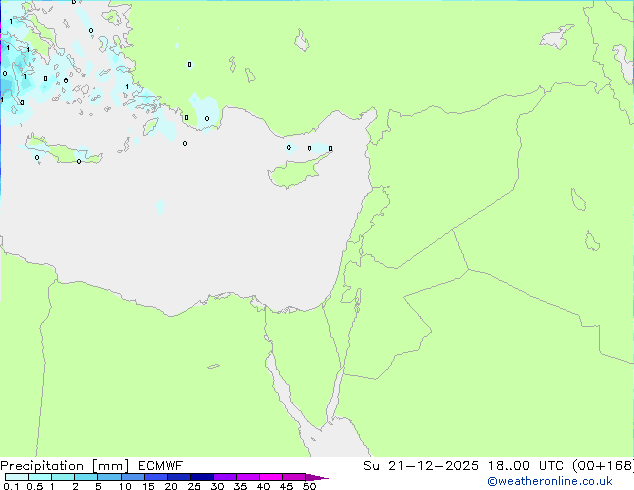This screenshot has height=490, width=634.
Task: Click the 30–35 mm purple swatch
Action: [x=225, y=477]
